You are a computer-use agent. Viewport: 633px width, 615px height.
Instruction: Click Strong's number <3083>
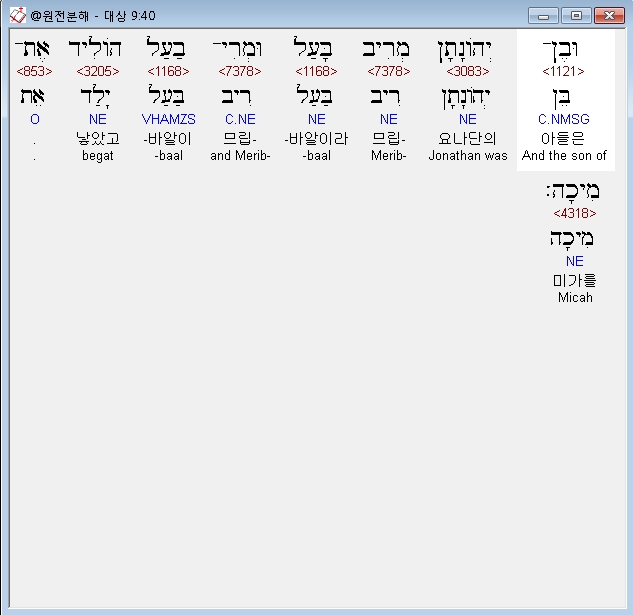[467, 71]
